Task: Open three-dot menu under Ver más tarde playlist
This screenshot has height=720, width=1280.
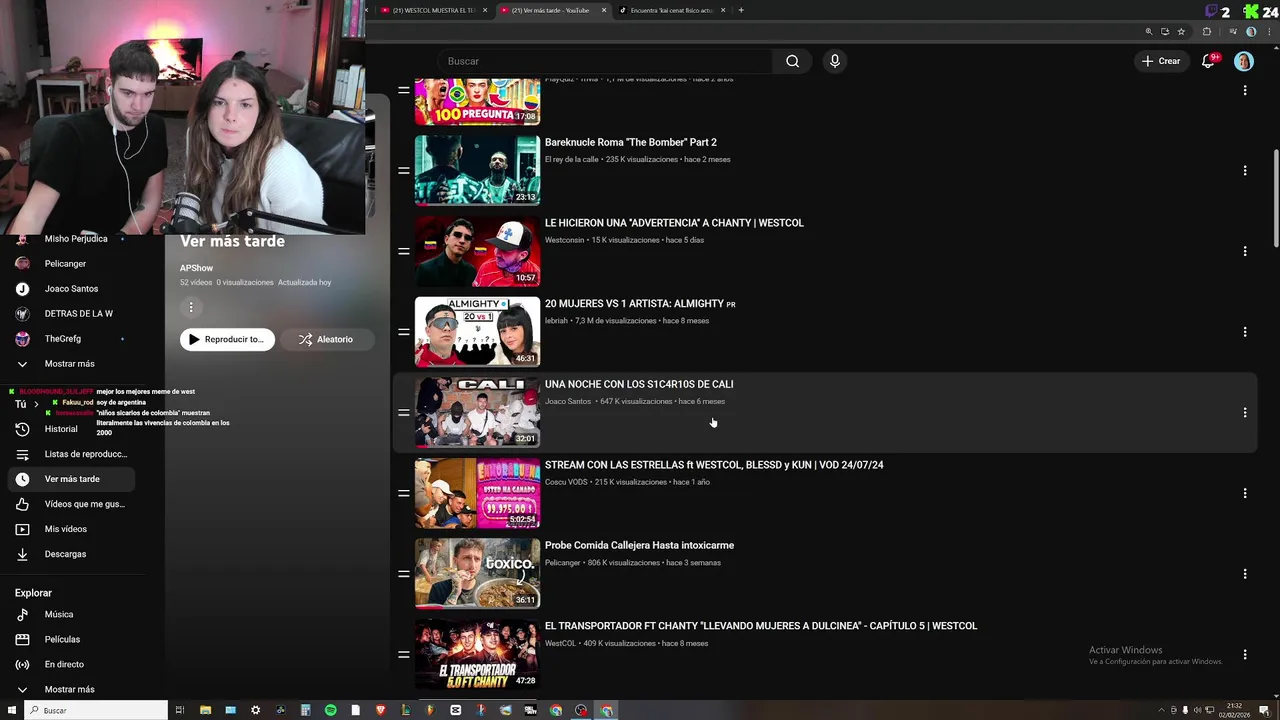Action: 191,307
